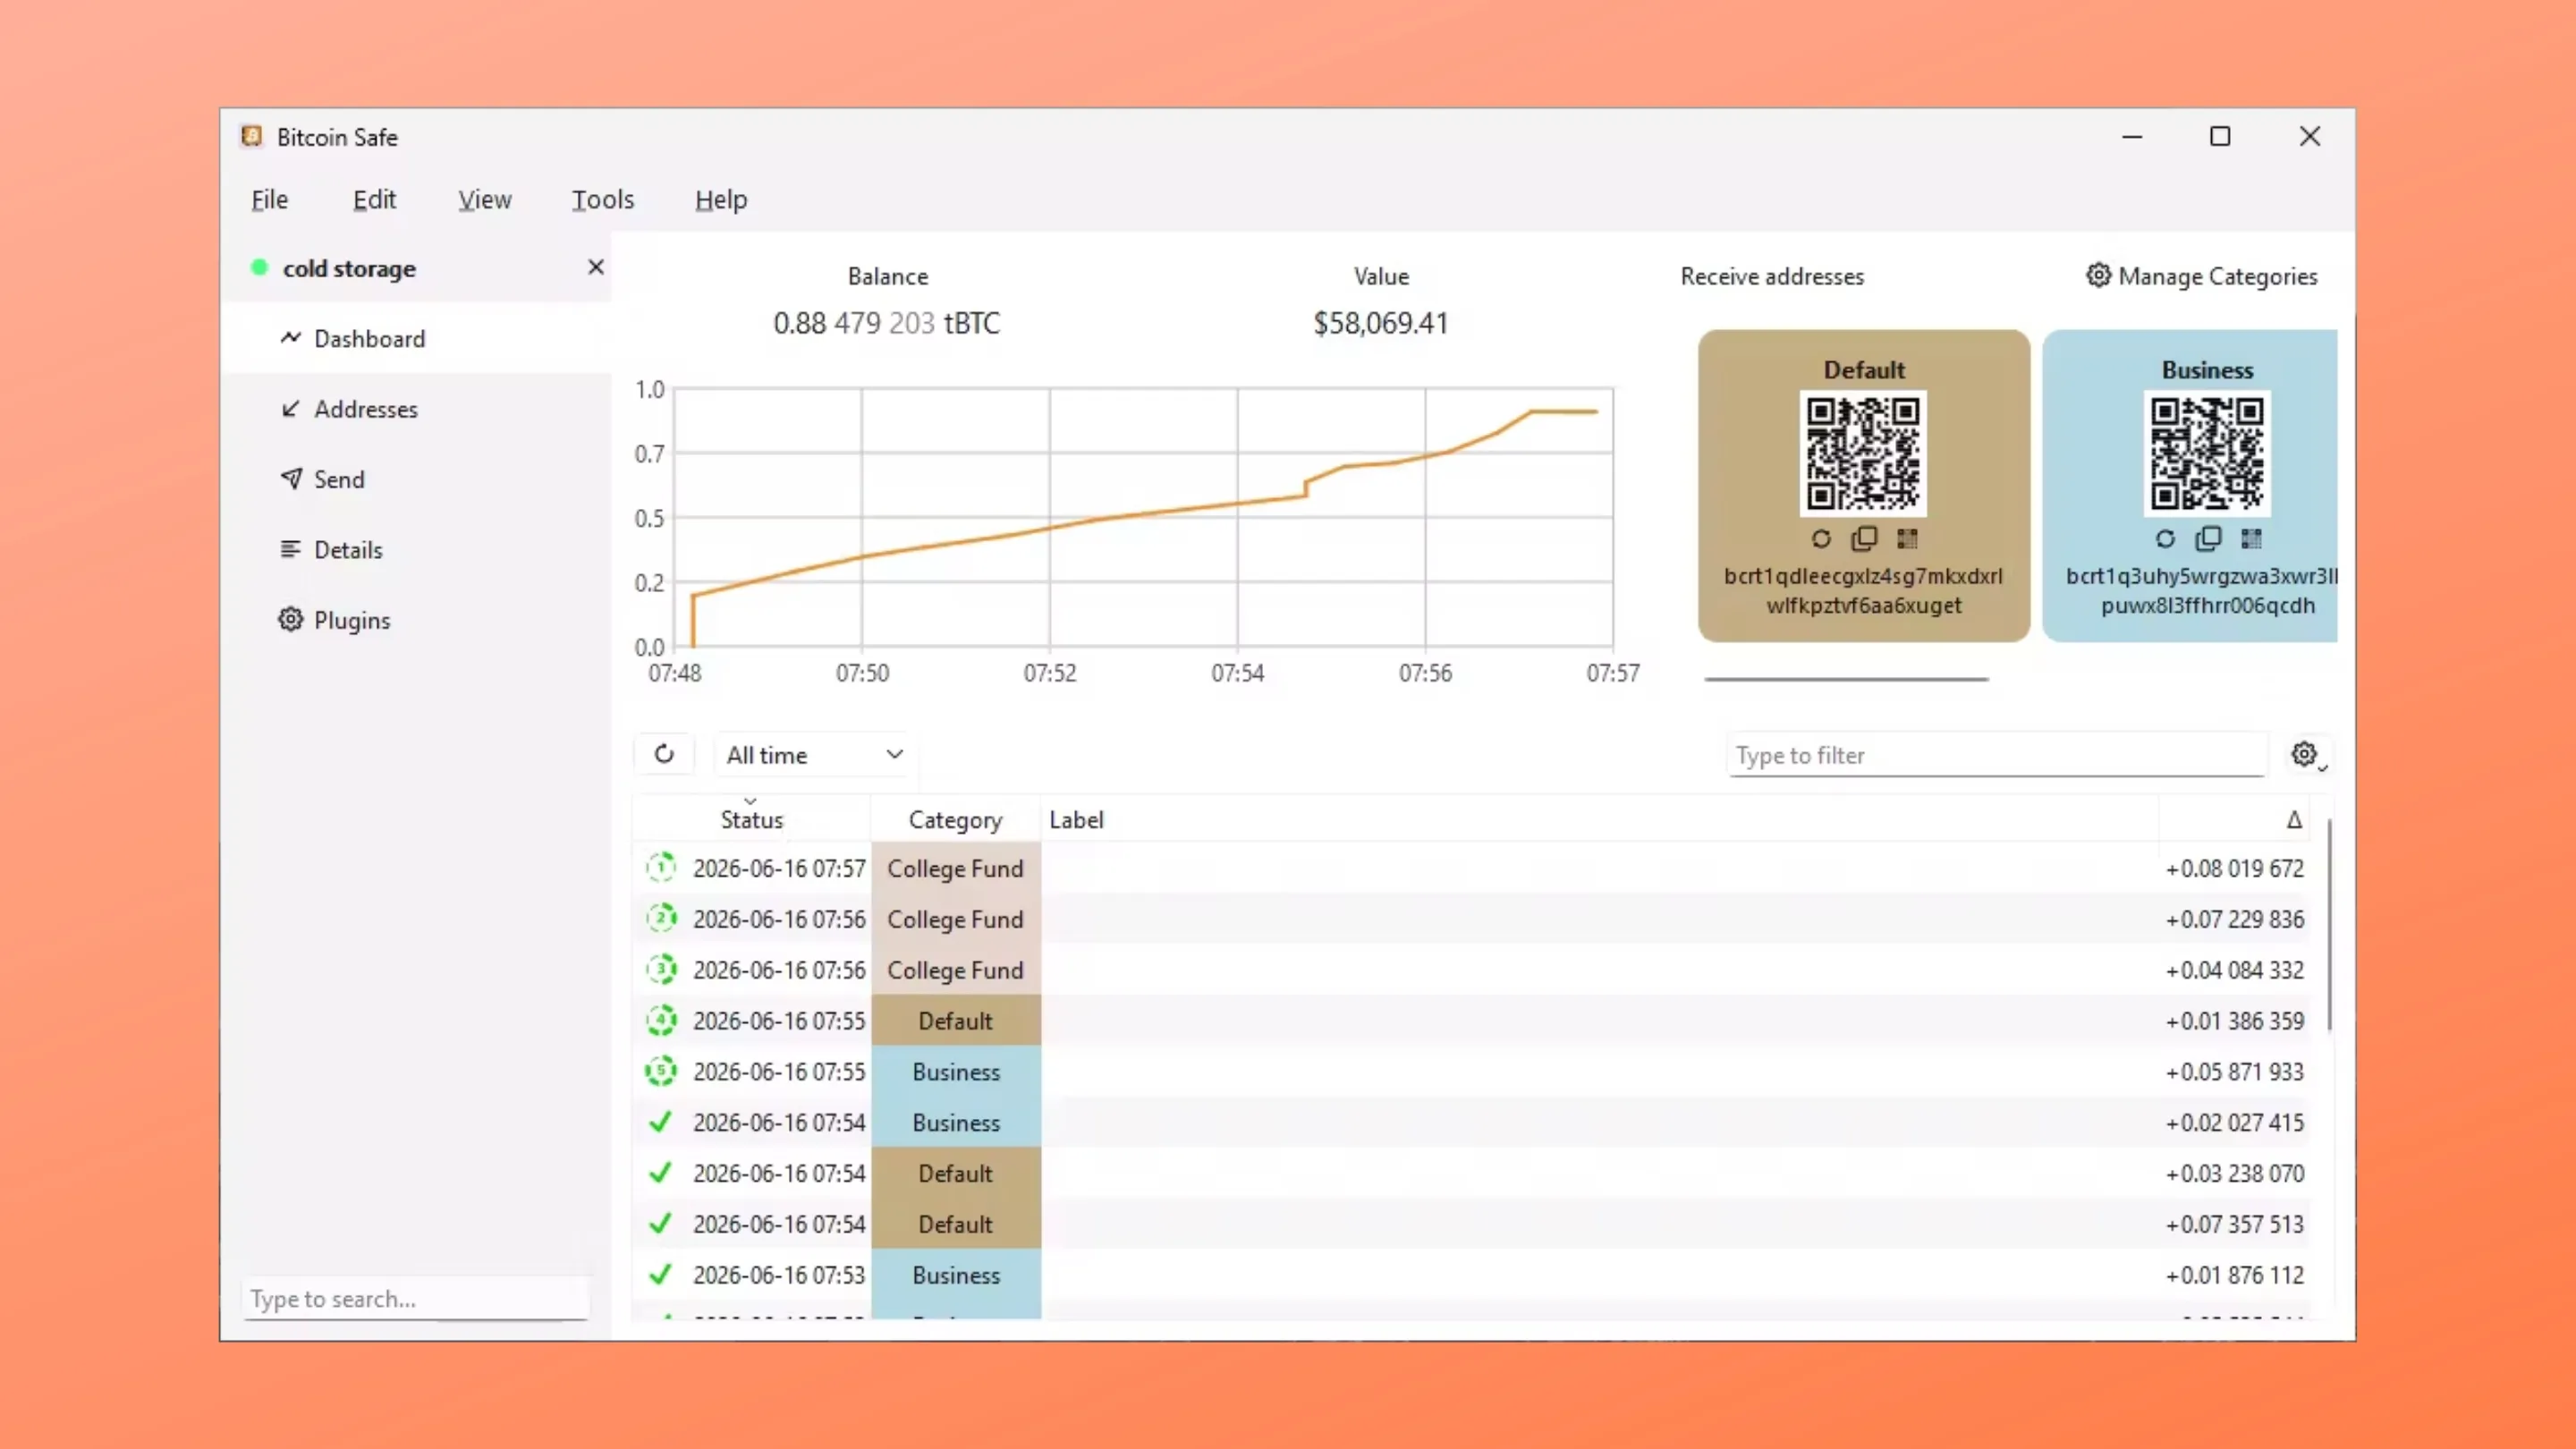The width and height of the screenshot is (2576, 1449).
Task: Click the transaction list vertical scrollbar
Action: pos(2329,925)
